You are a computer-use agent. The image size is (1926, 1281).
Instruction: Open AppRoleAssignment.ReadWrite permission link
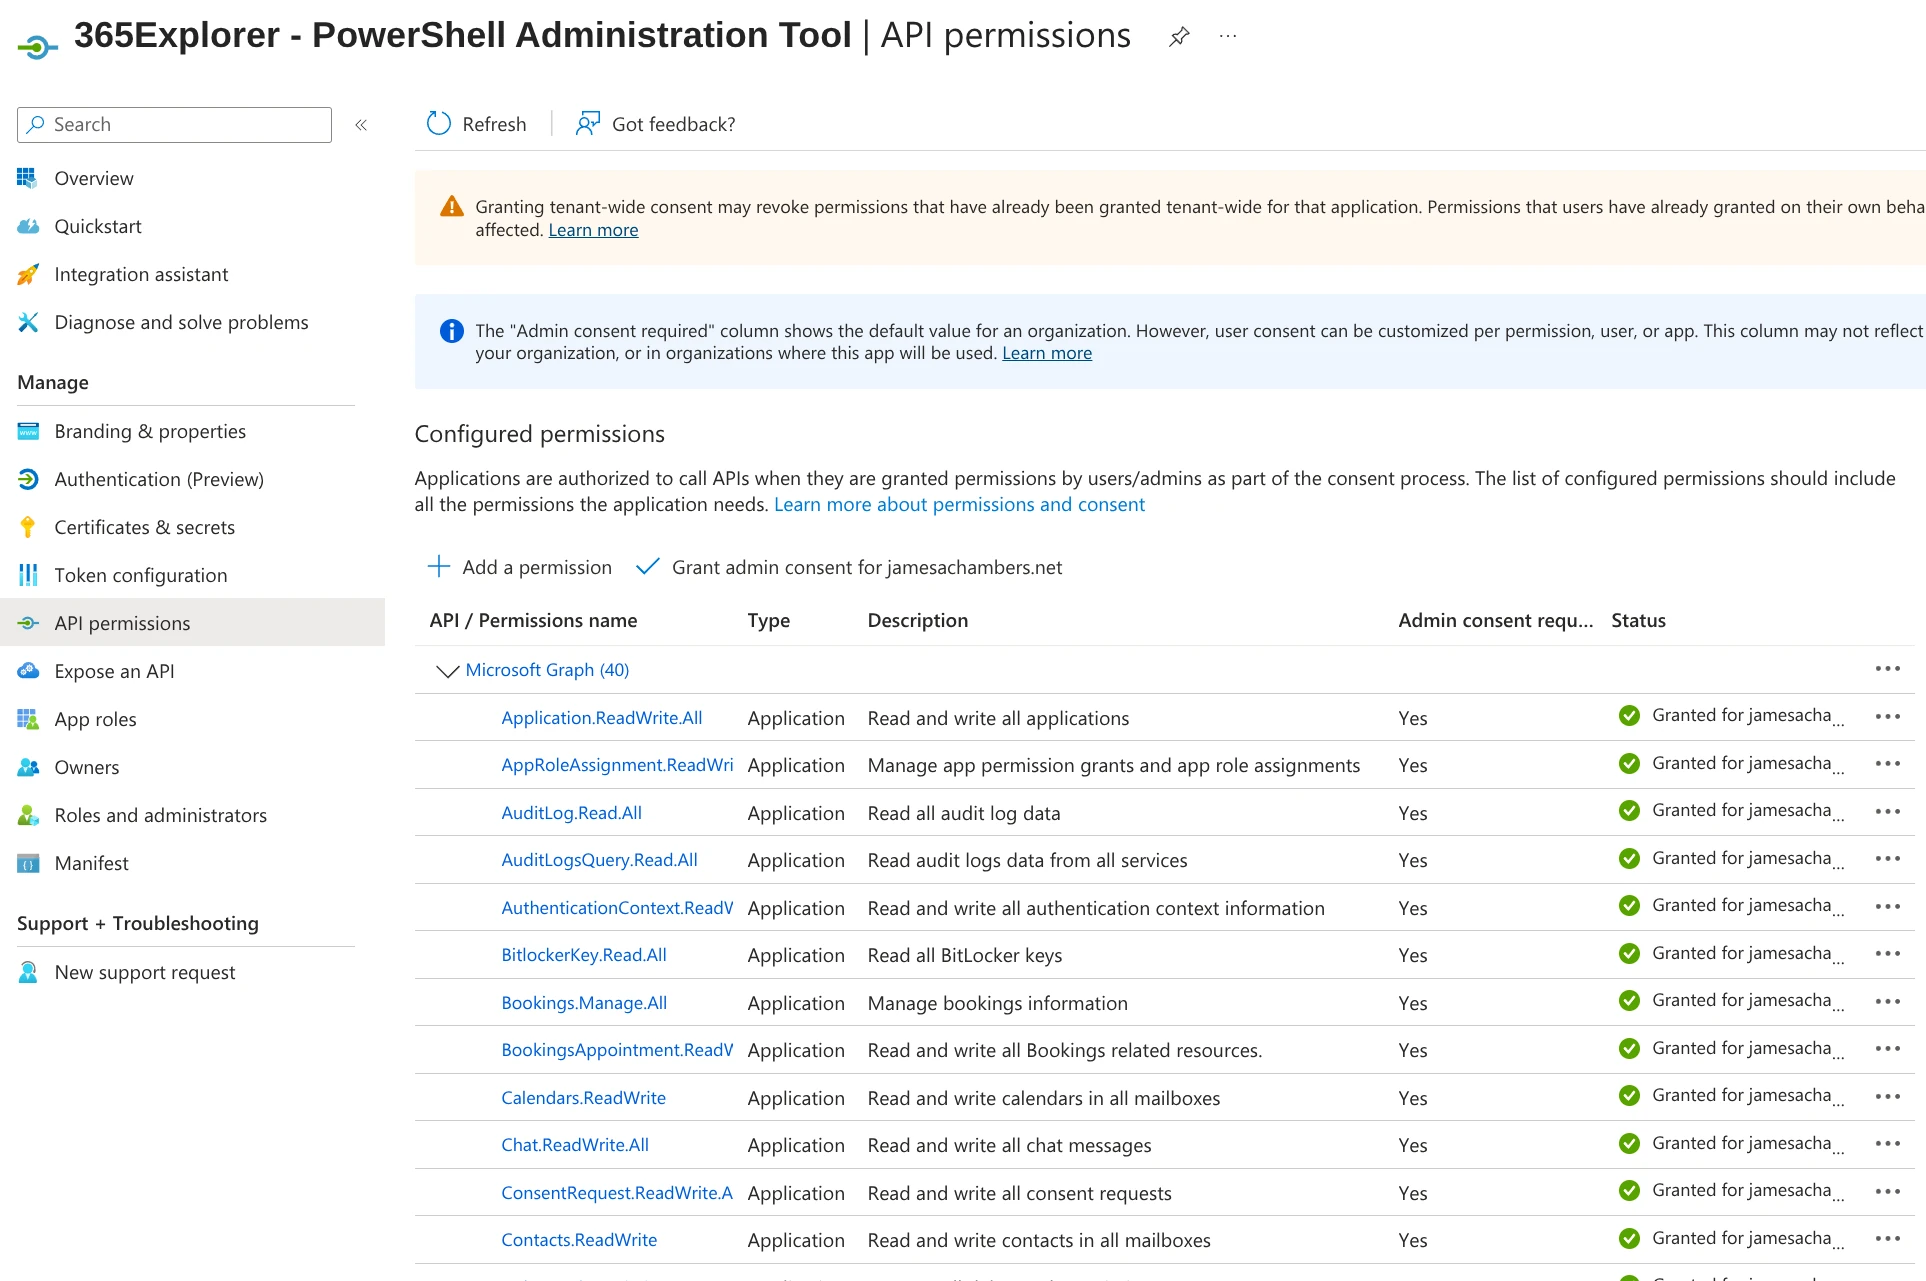617,765
